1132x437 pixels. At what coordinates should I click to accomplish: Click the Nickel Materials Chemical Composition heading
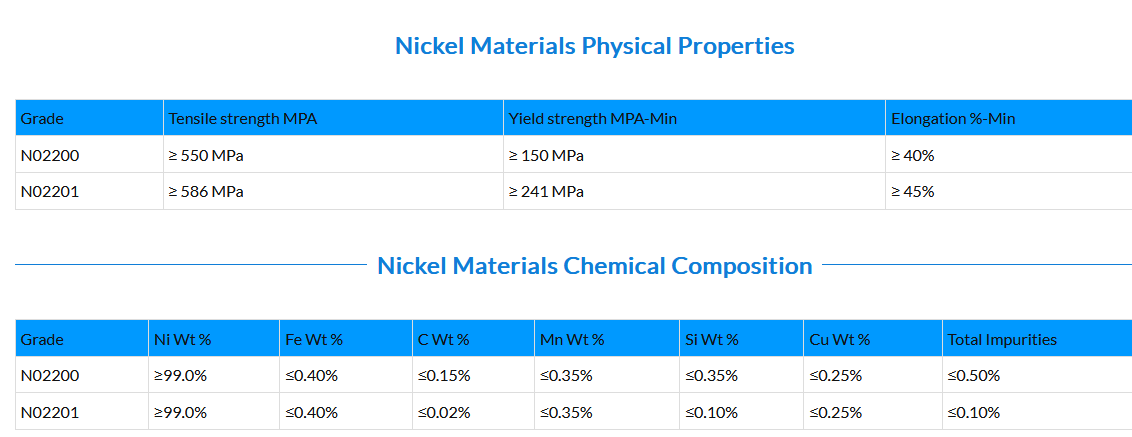[594, 266]
